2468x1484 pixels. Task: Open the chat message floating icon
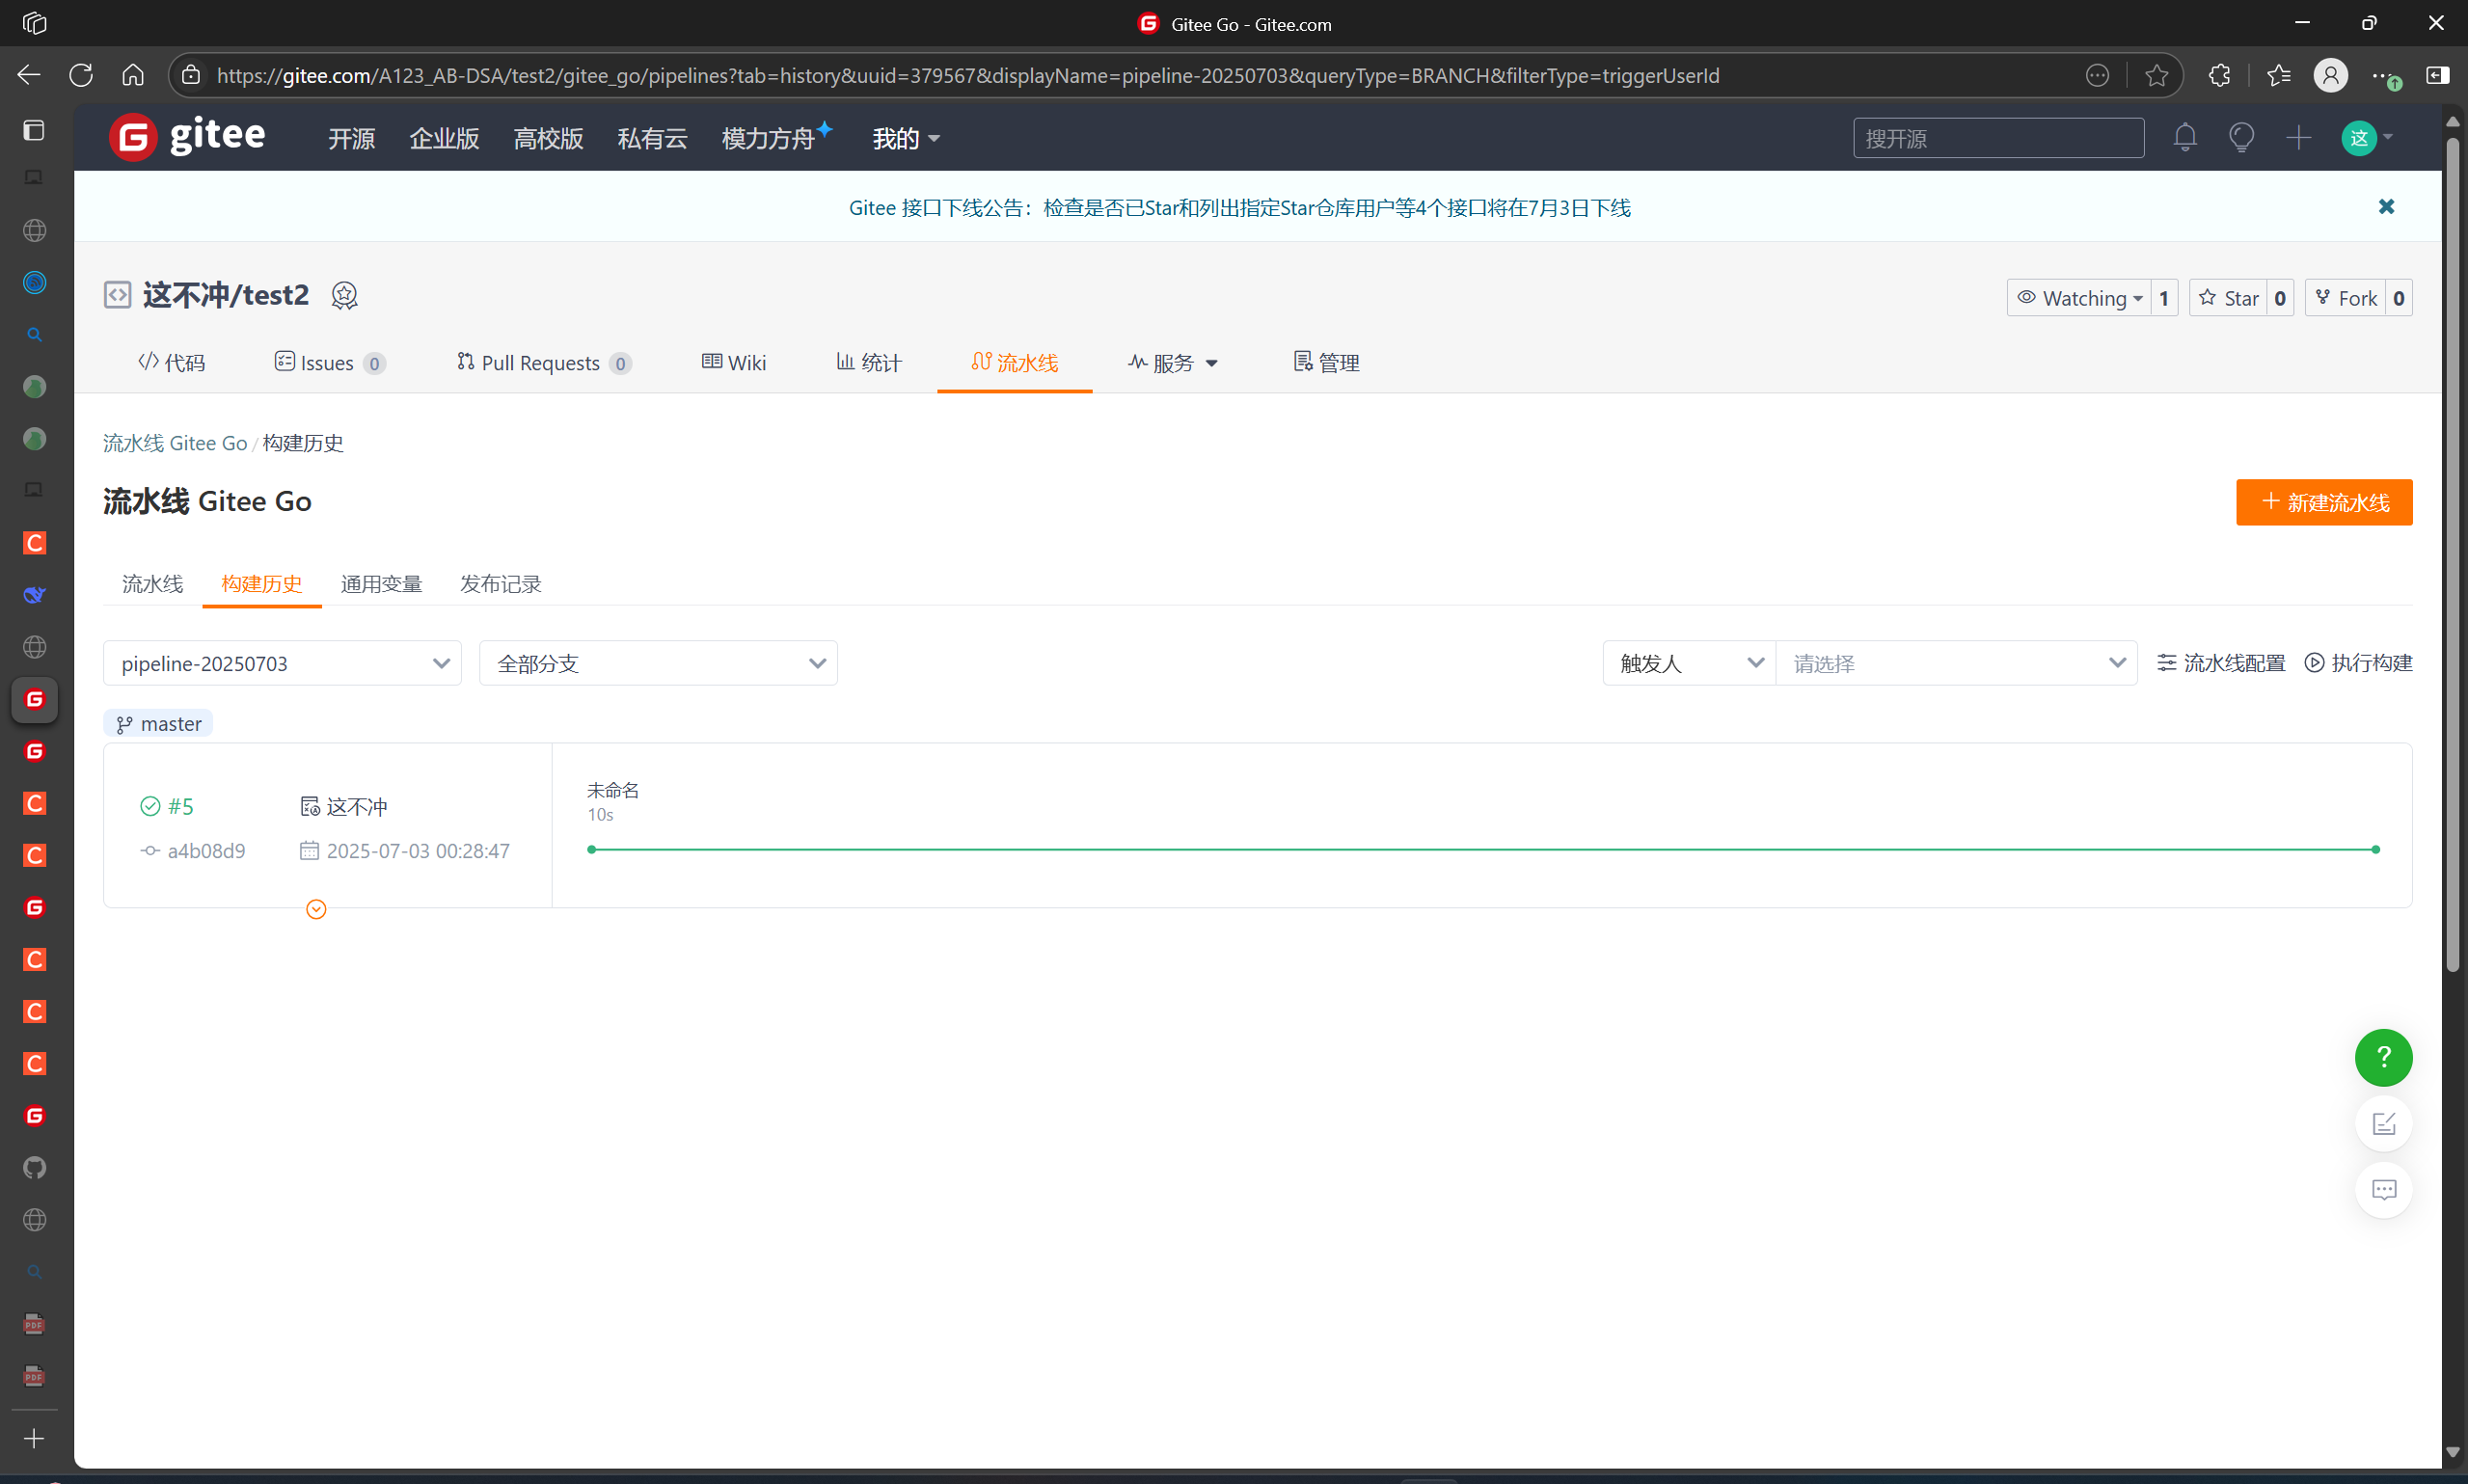tap(2383, 1190)
